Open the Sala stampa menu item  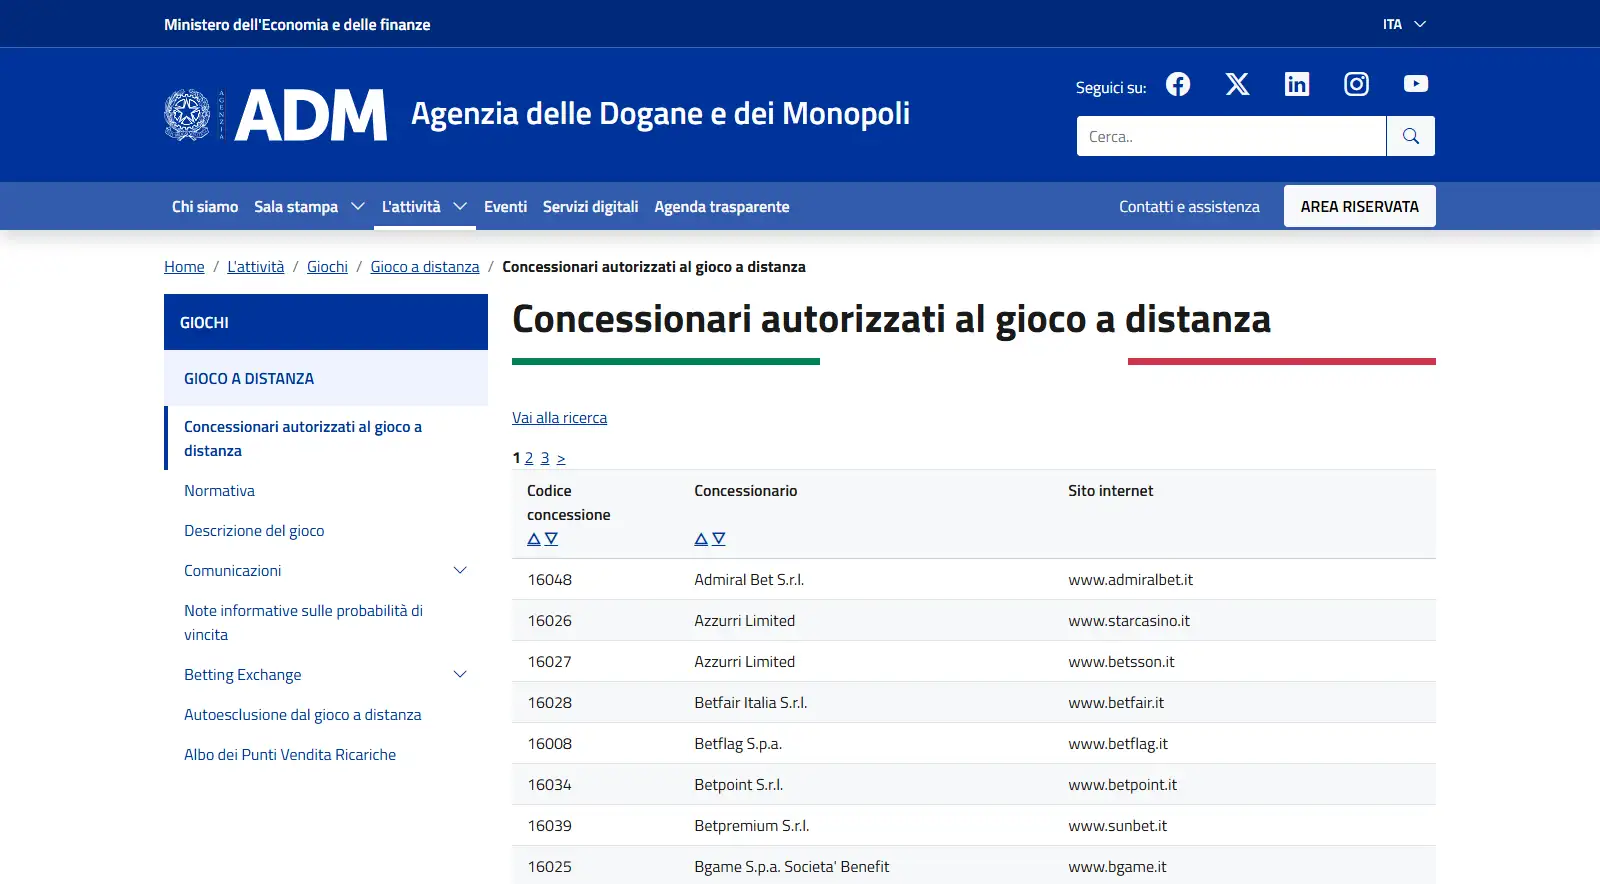pyautogui.click(x=296, y=206)
